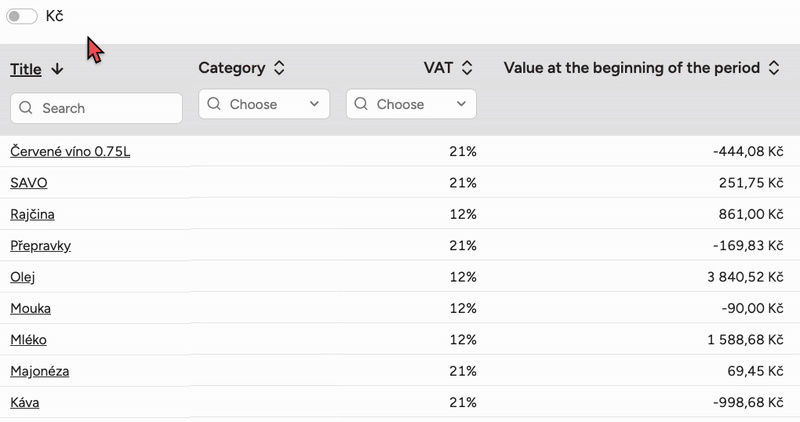Image resolution: width=800 pixels, height=422 pixels.
Task: Expand the Category Choose dropdown
Action: pos(314,104)
